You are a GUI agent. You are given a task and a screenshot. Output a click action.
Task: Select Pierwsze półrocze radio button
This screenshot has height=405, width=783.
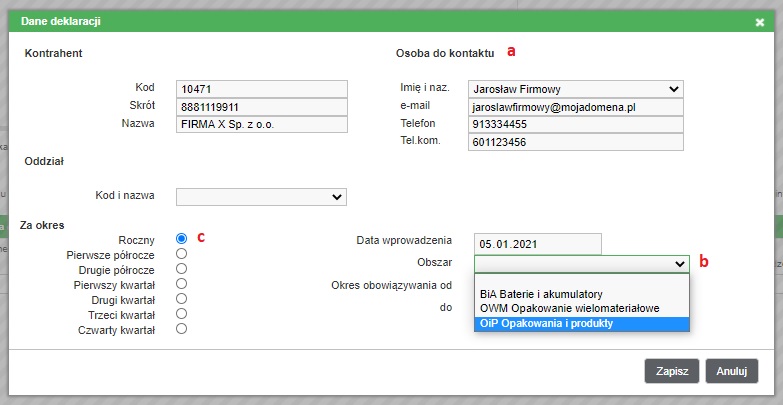(x=181, y=254)
